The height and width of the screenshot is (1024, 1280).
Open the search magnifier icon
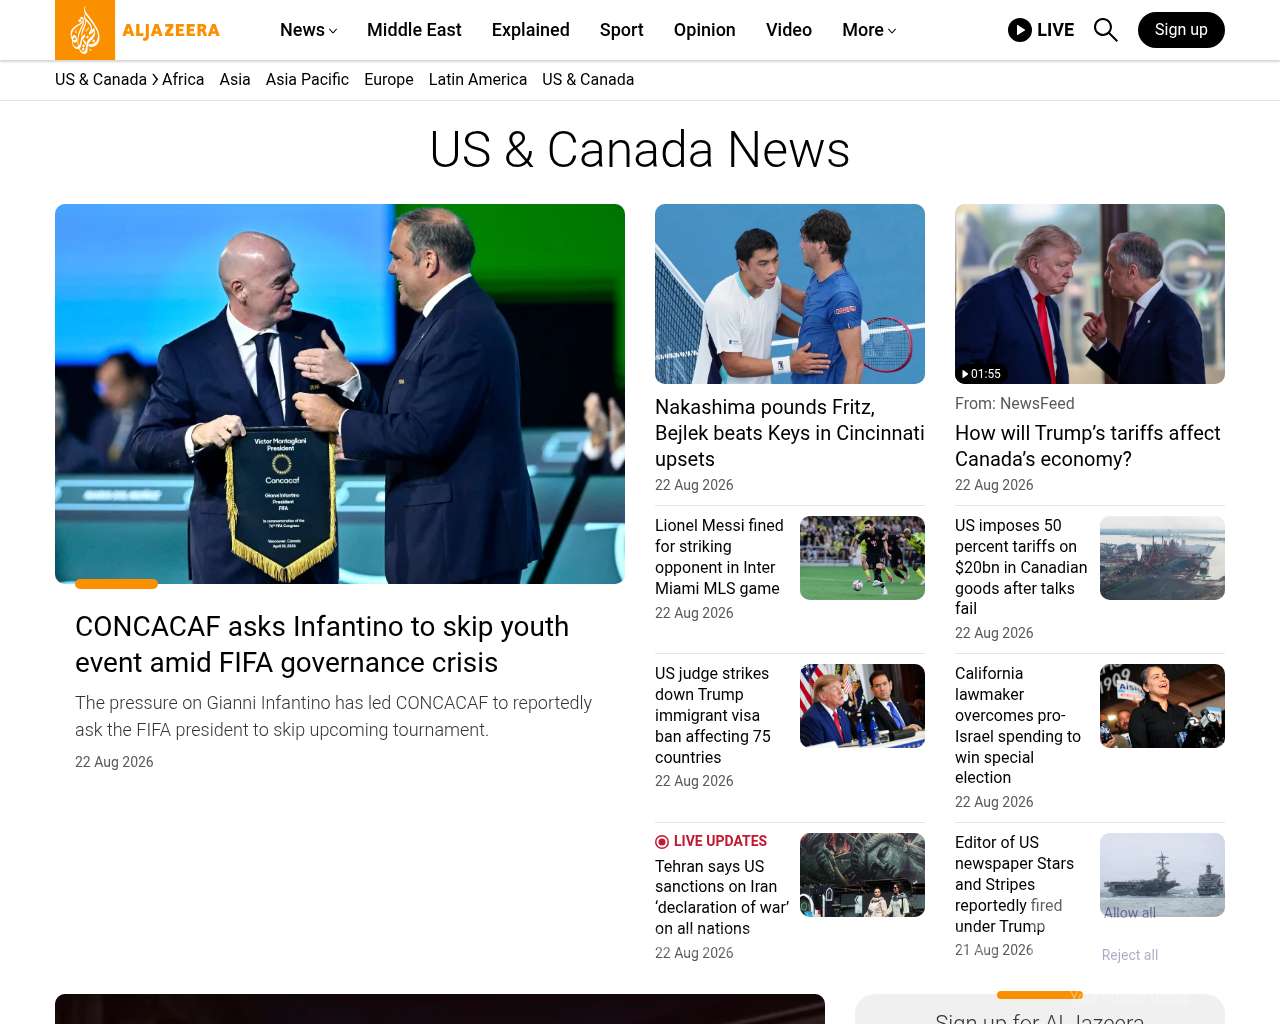coord(1105,30)
